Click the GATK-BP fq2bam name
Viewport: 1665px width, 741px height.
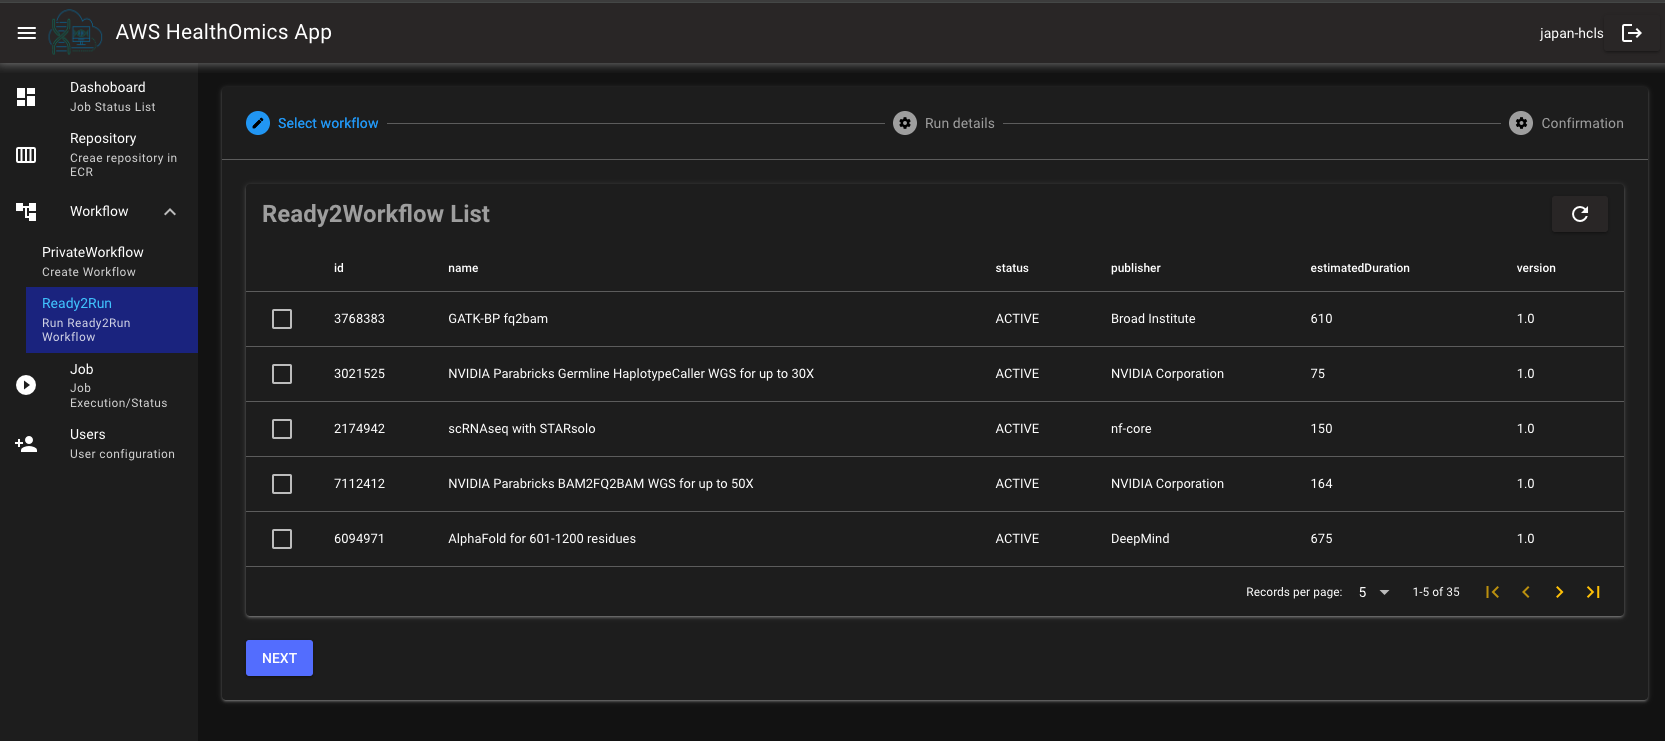click(x=498, y=319)
